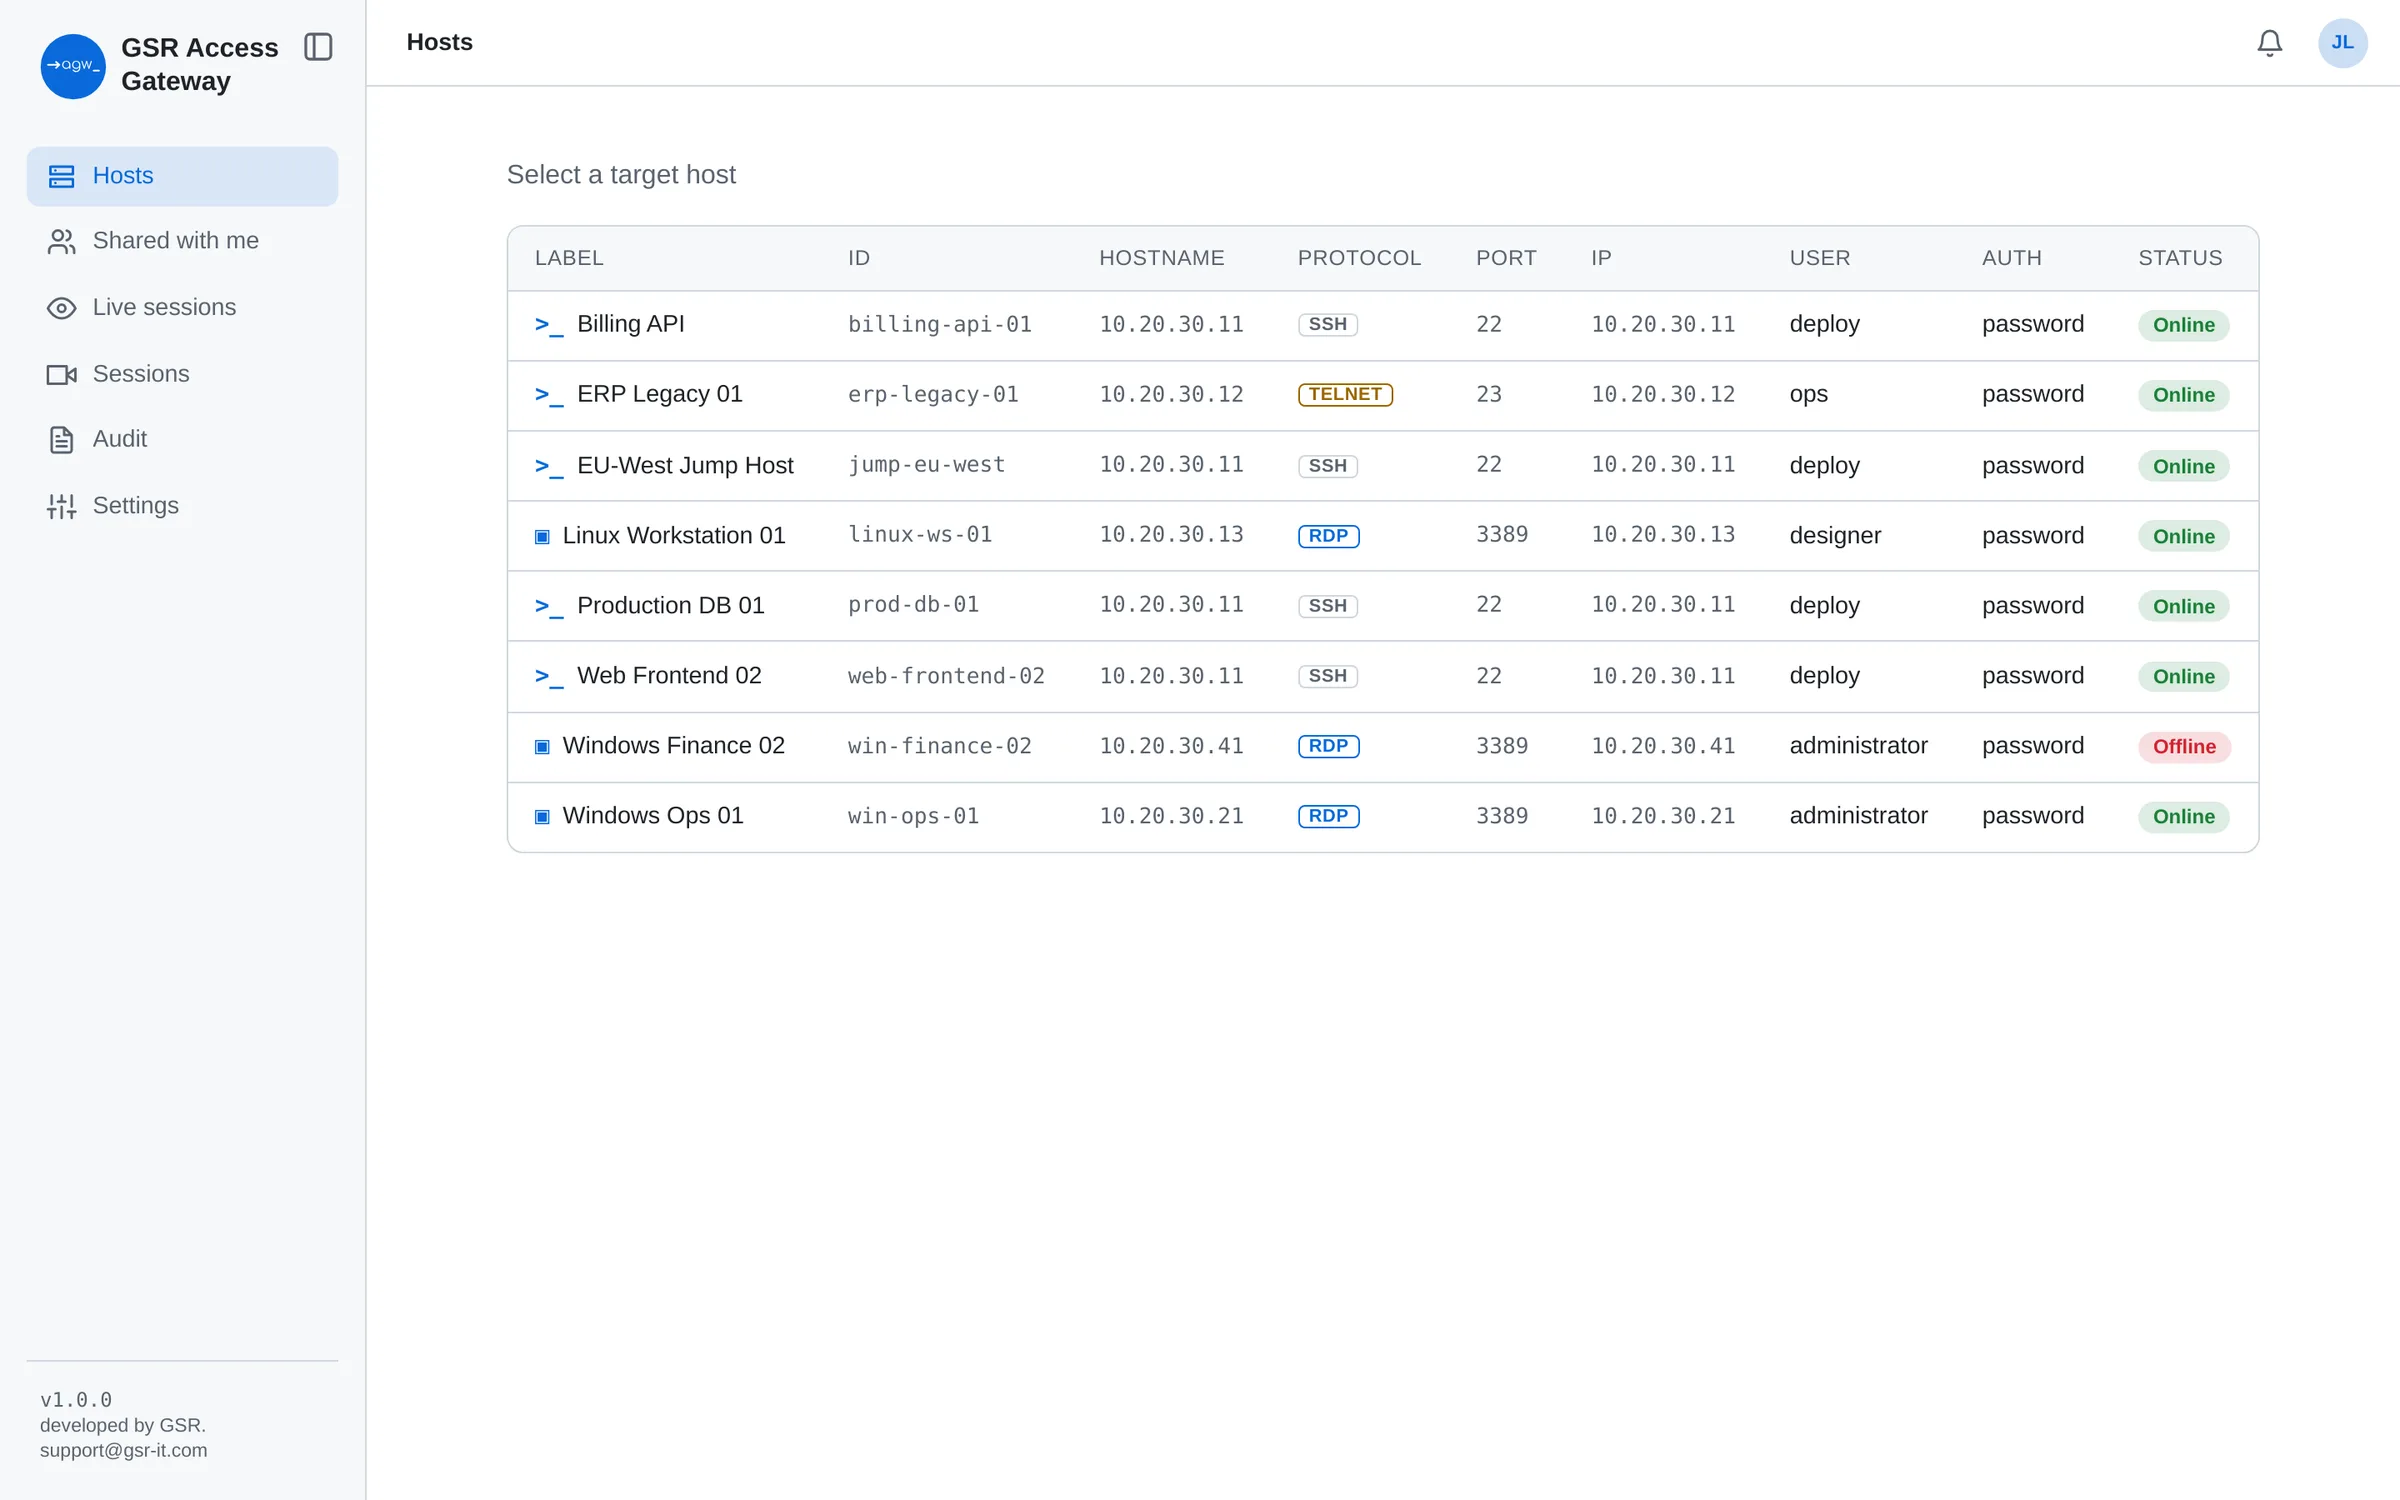
Task: Click the designer user cell
Action: [x=1835, y=535]
